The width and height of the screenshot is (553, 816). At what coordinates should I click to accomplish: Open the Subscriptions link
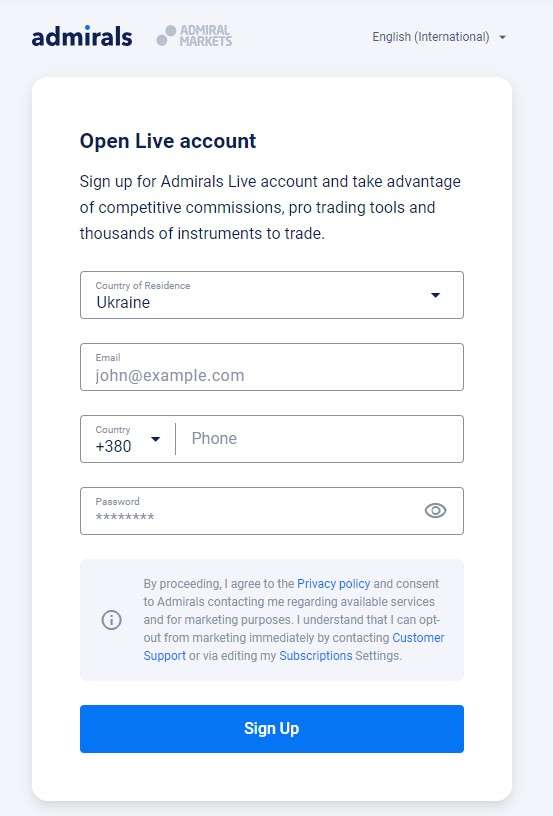click(x=316, y=656)
